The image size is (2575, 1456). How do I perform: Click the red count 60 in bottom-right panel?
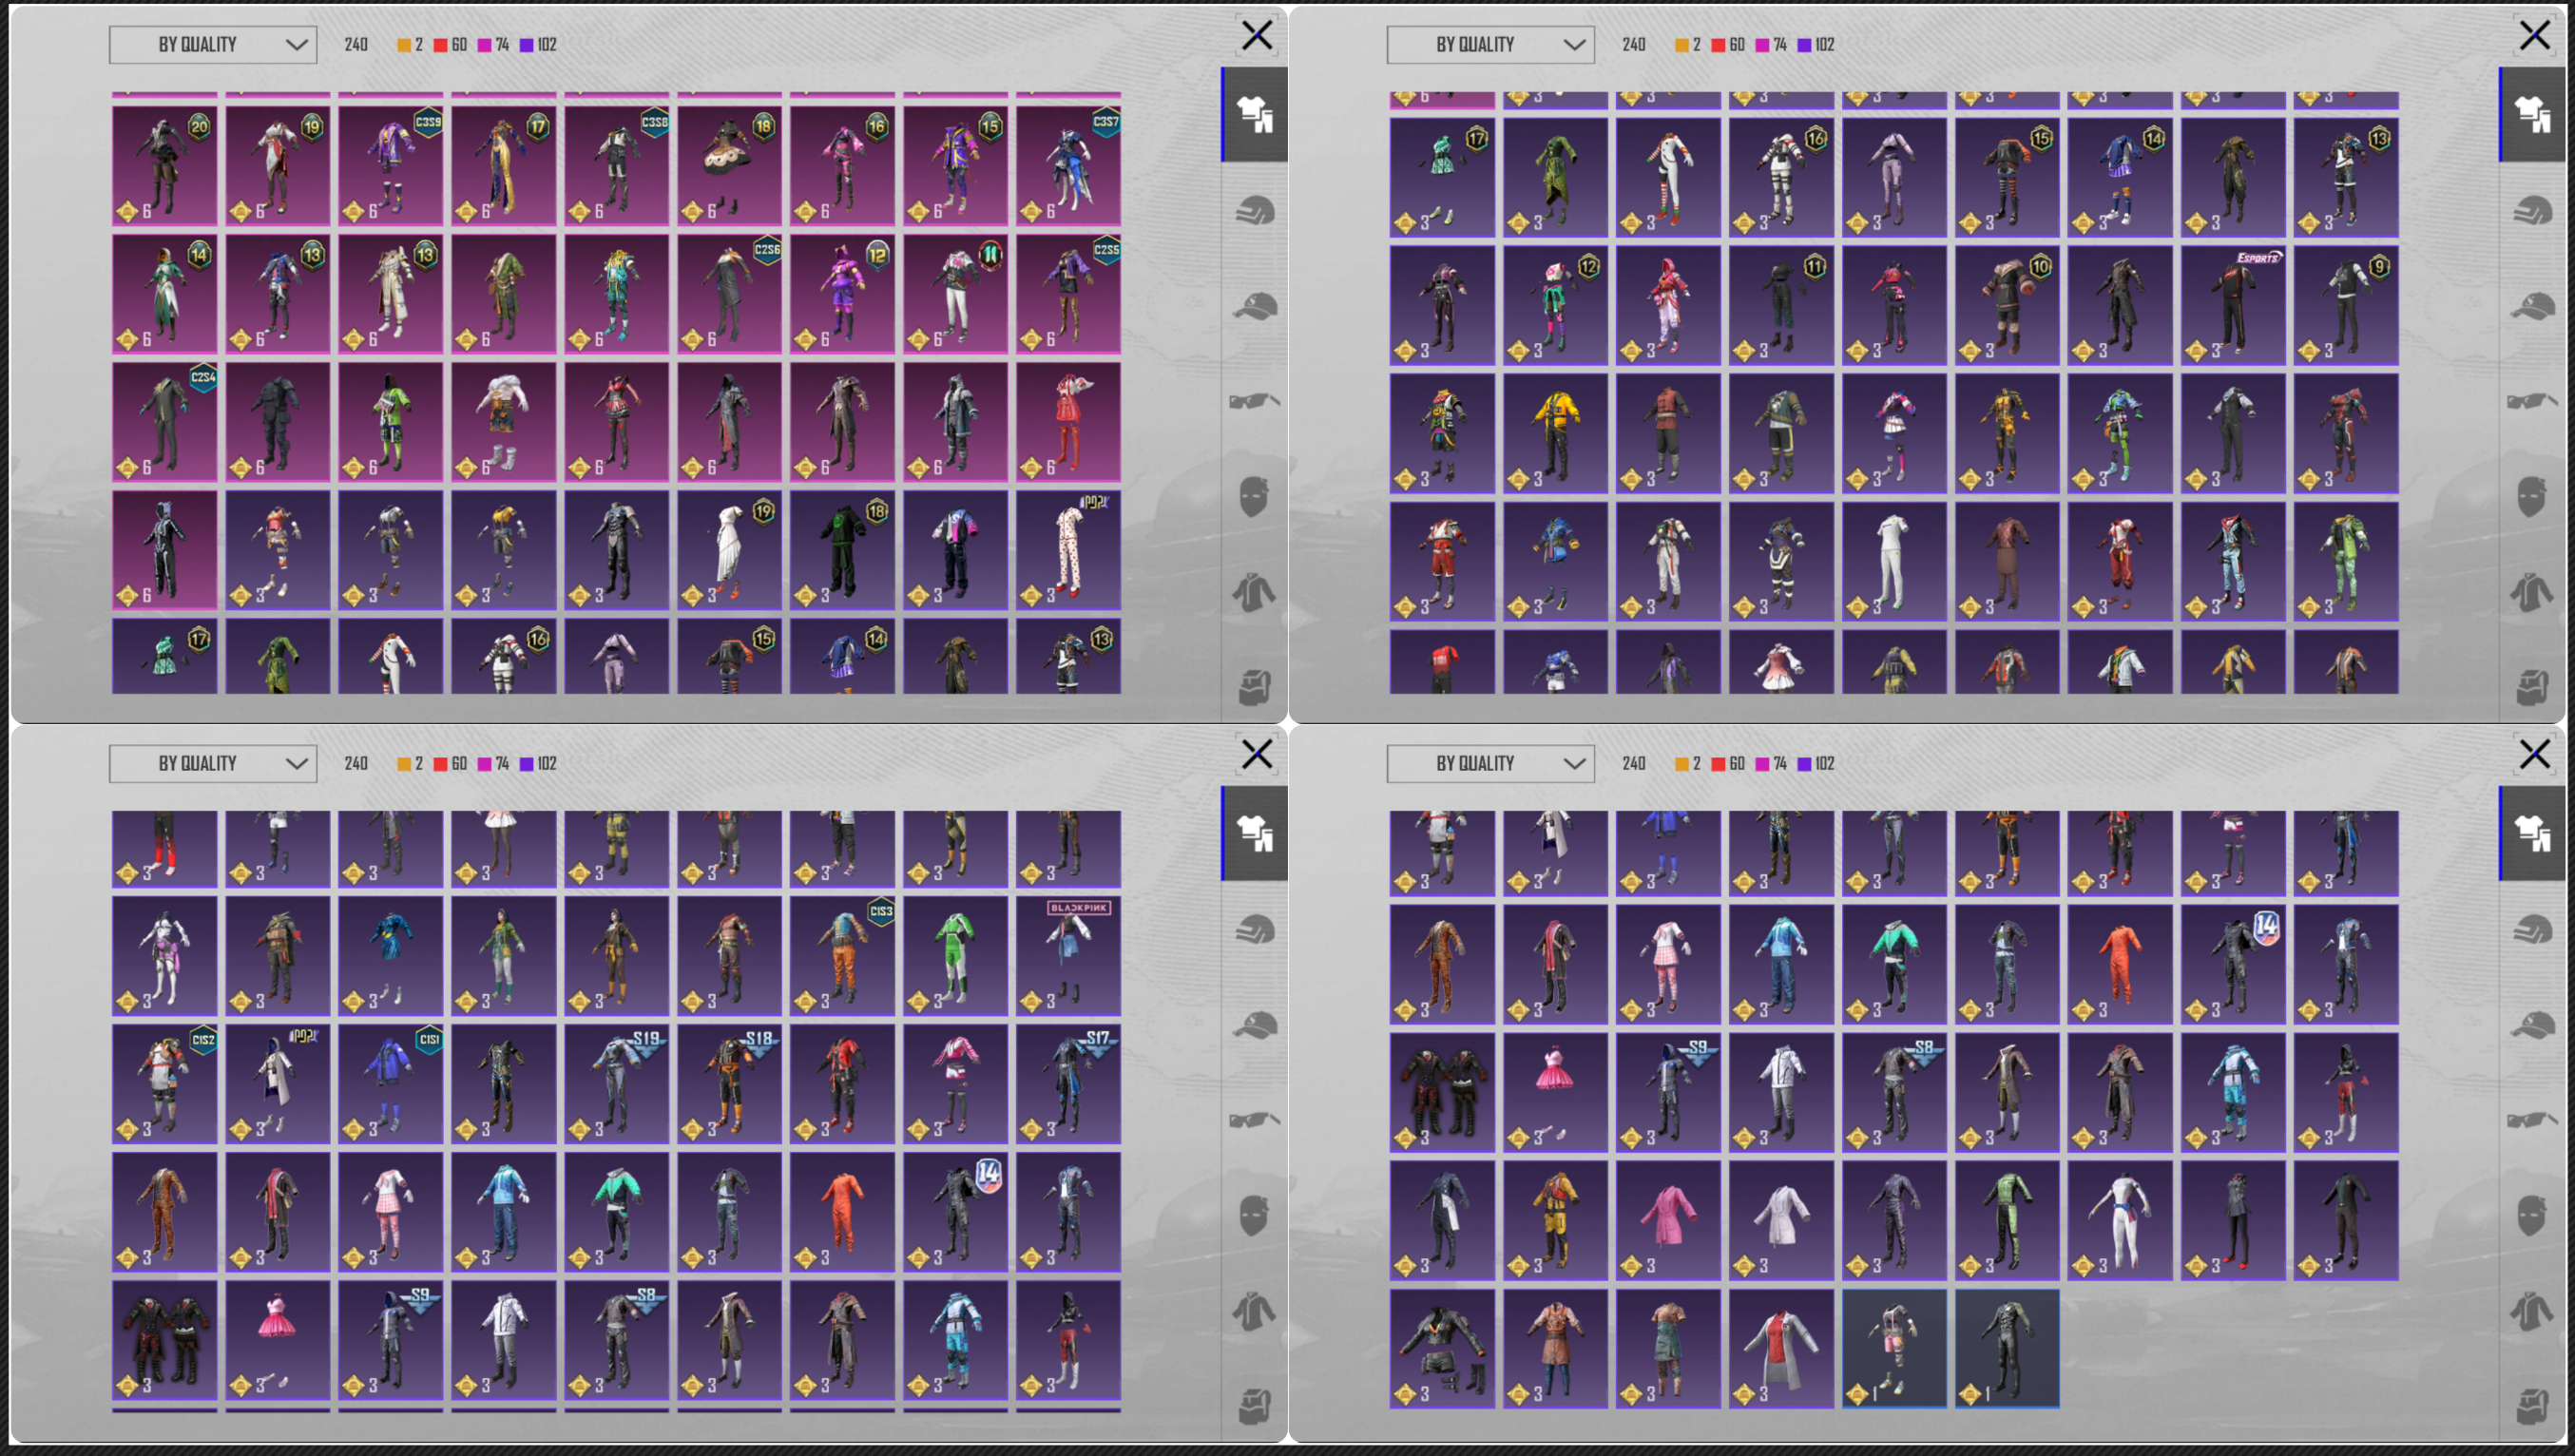coord(1737,764)
